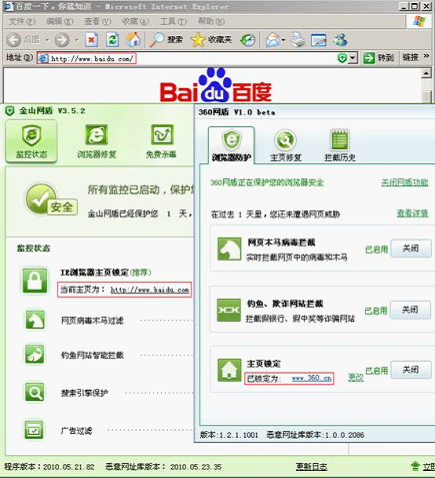Image resolution: width=435 pixels, height=478 pixels.
Task: Expand the address bar dropdown arrow
Action: click(x=353, y=58)
